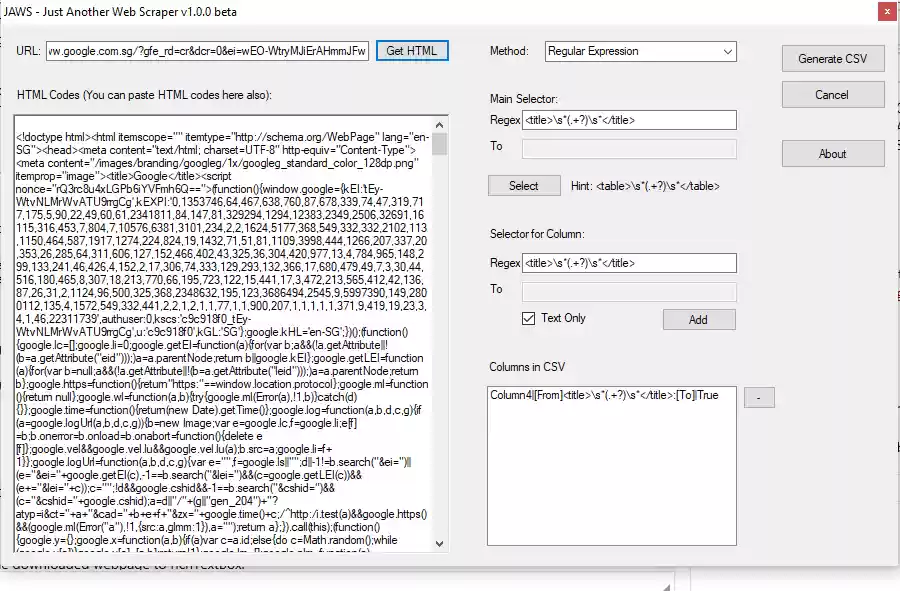Click the HTML textbox scrollbar down arrow

click(441, 545)
